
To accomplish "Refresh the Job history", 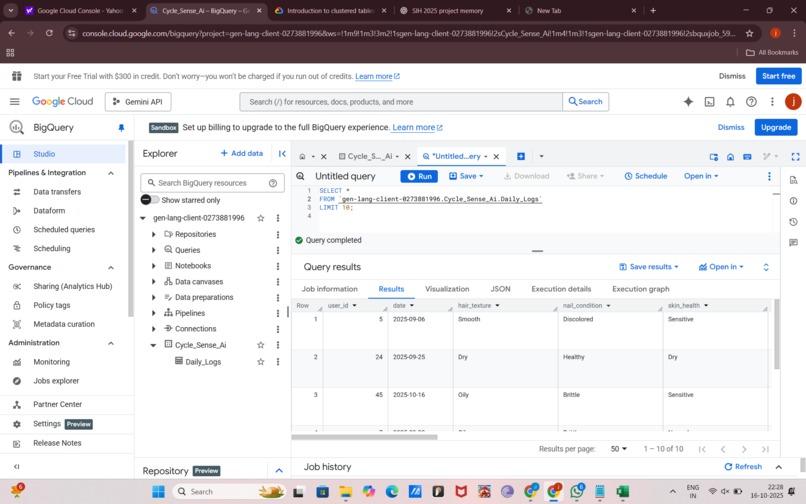I will click(743, 466).
